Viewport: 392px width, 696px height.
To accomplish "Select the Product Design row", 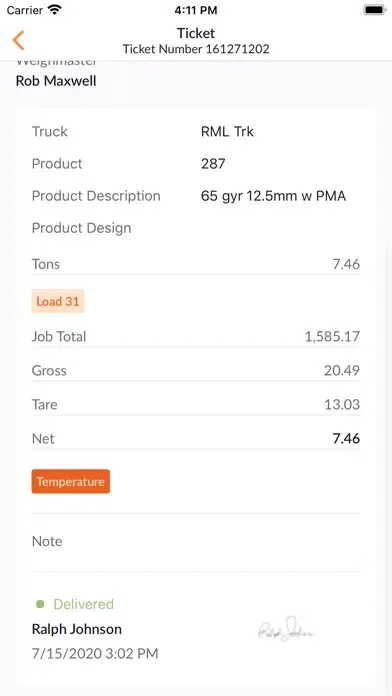I will (196, 228).
